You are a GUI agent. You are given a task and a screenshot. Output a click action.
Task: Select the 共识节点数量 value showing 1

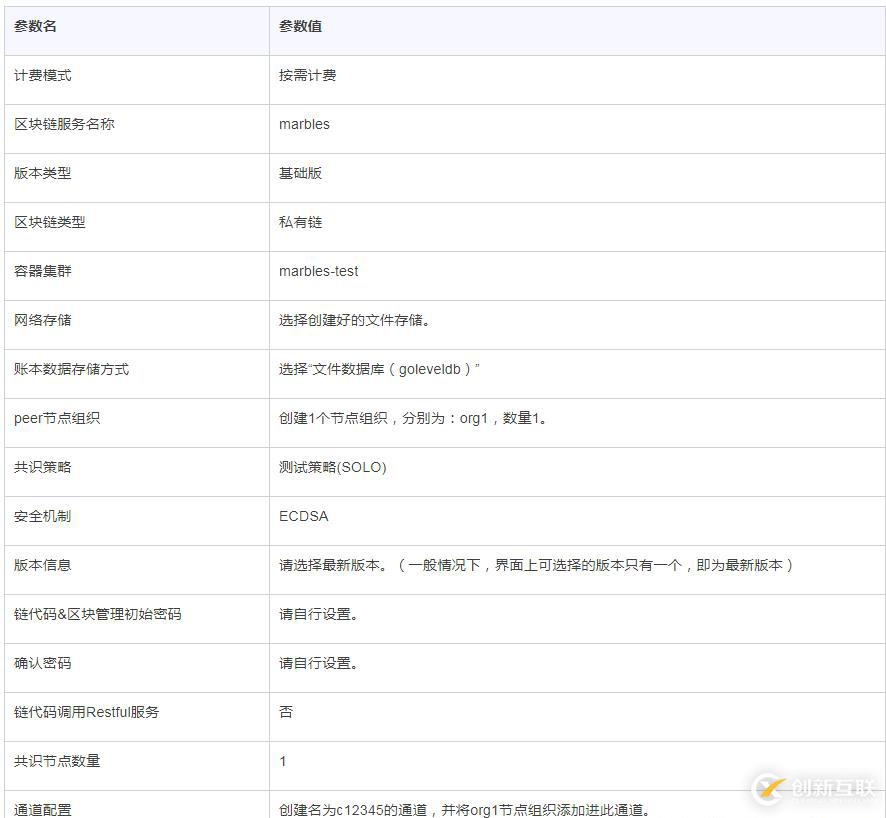click(x=283, y=761)
